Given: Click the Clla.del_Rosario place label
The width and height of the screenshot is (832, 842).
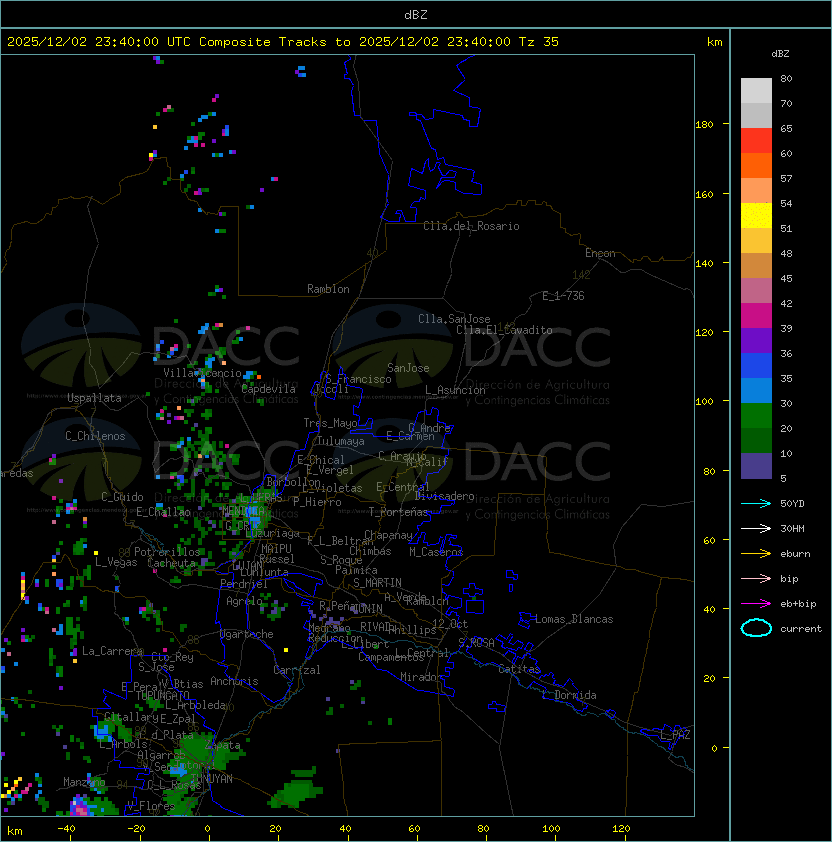Looking at the screenshot, I should tap(471, 226).
